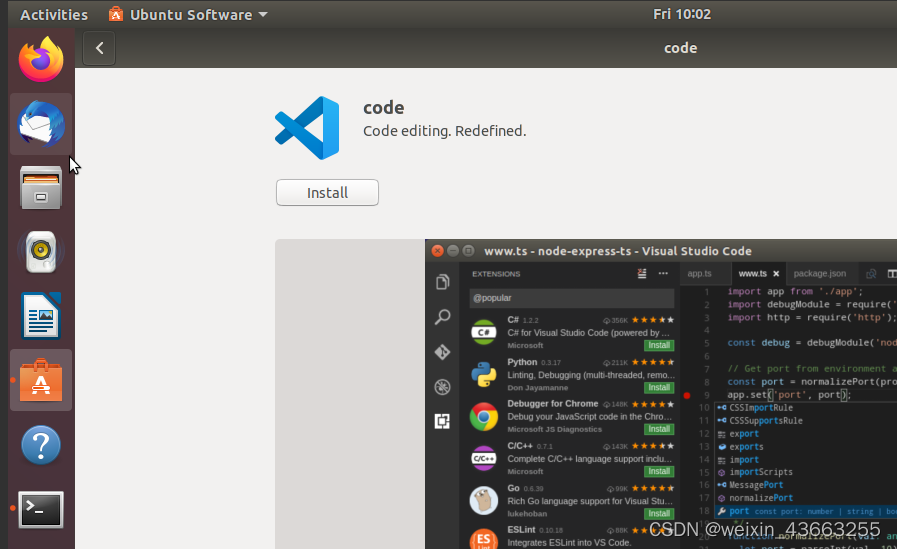Click the clock showing Fri 10:02
This screenshot has height=549, width=897.
click(x=682, y=14)
